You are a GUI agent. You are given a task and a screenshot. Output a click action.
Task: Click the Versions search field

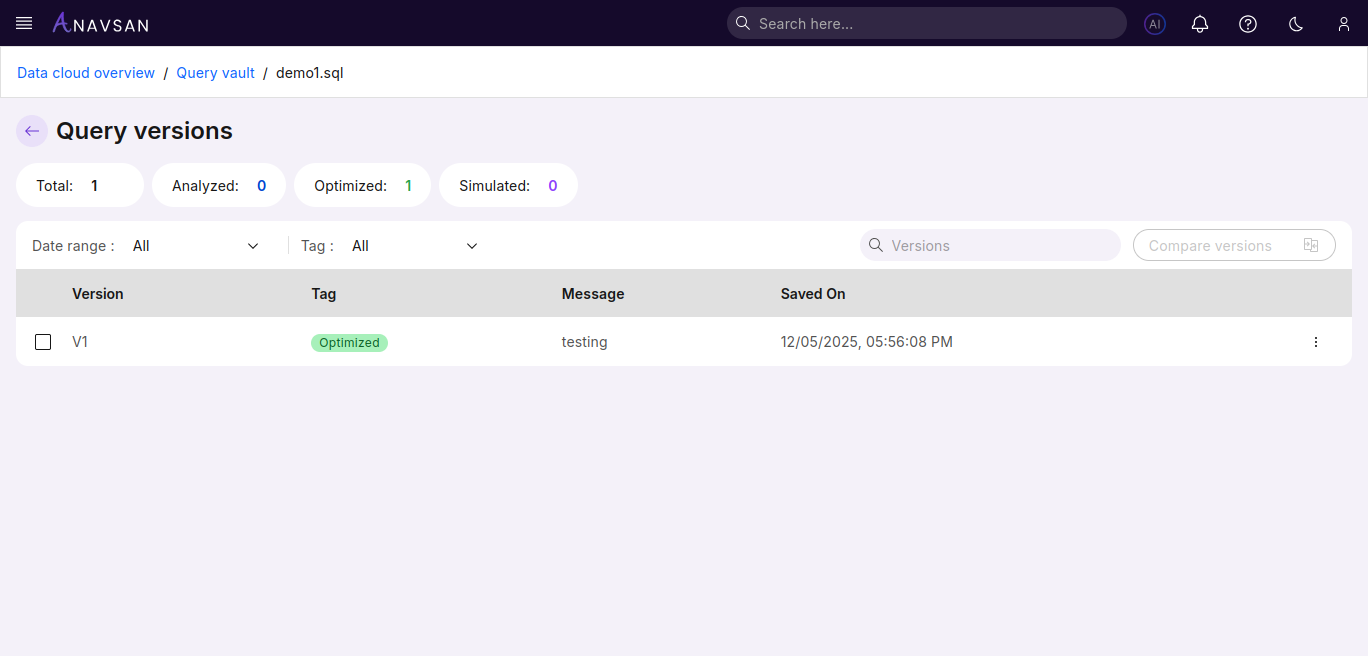pyautogui.click(x=990, y=245)
